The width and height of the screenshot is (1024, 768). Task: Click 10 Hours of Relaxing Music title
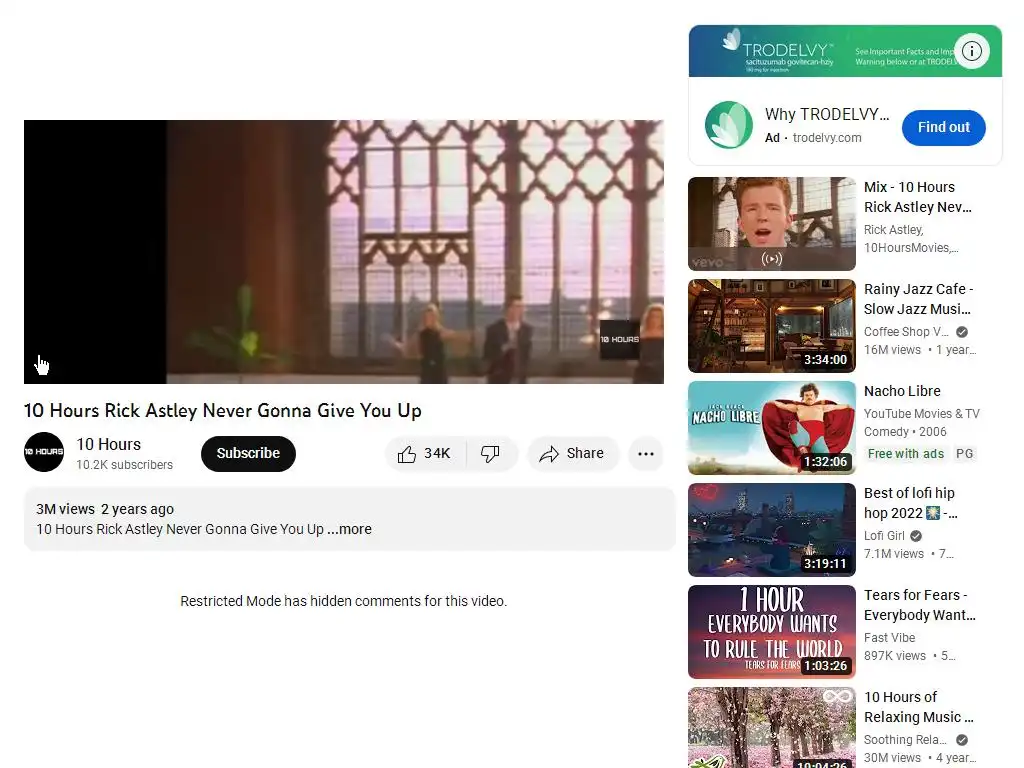(x=919, y=707)
